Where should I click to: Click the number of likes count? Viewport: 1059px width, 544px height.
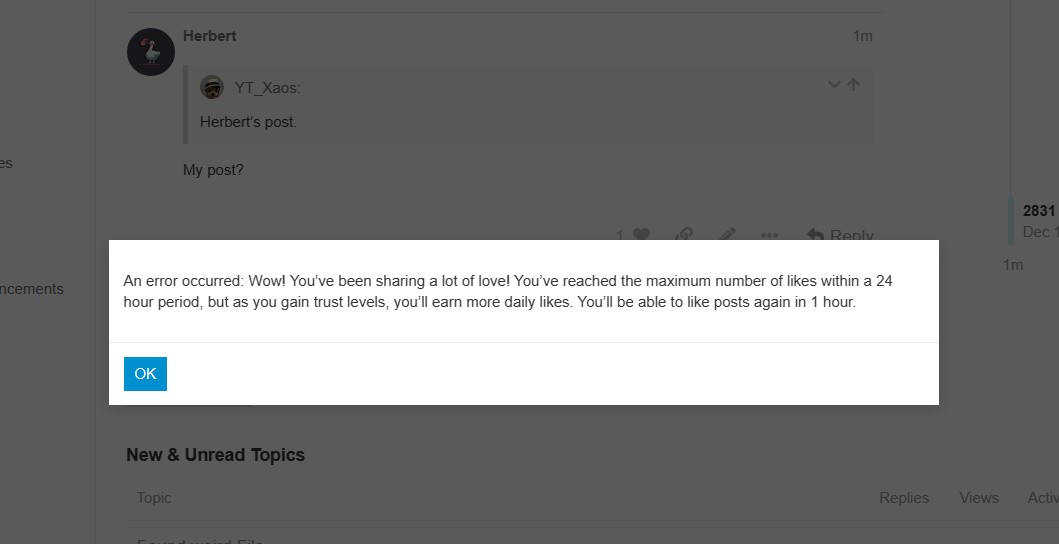pyautogui.click(x=620, y=235)
